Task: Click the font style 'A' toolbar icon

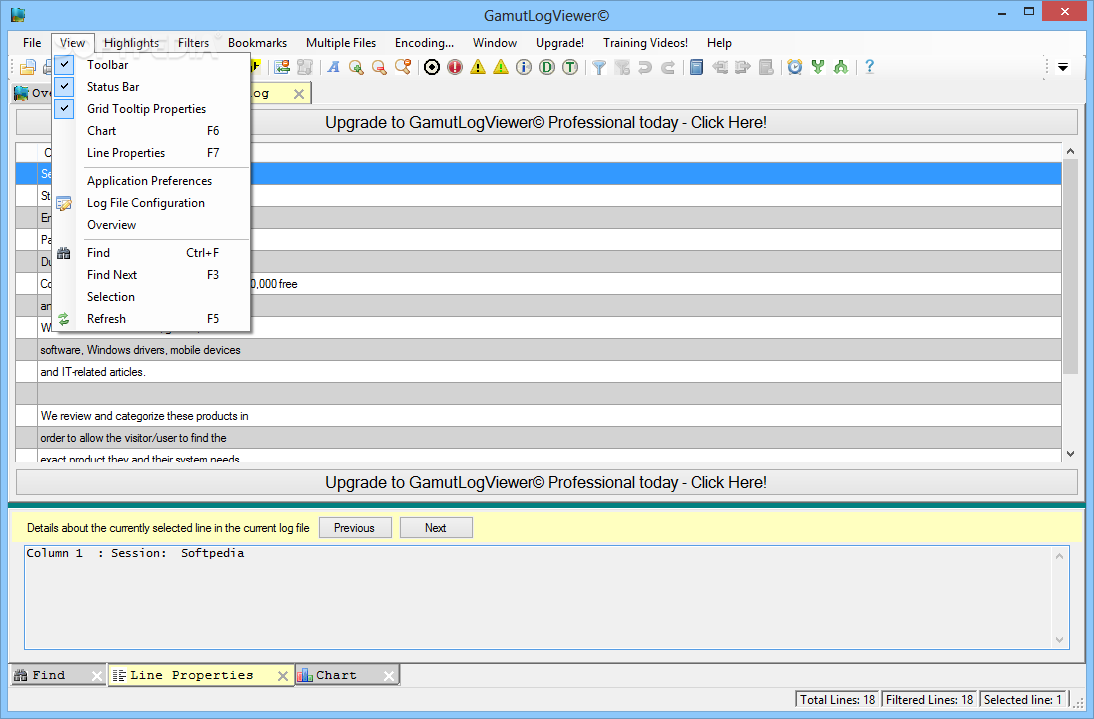Action: click(x=334, y=67)
